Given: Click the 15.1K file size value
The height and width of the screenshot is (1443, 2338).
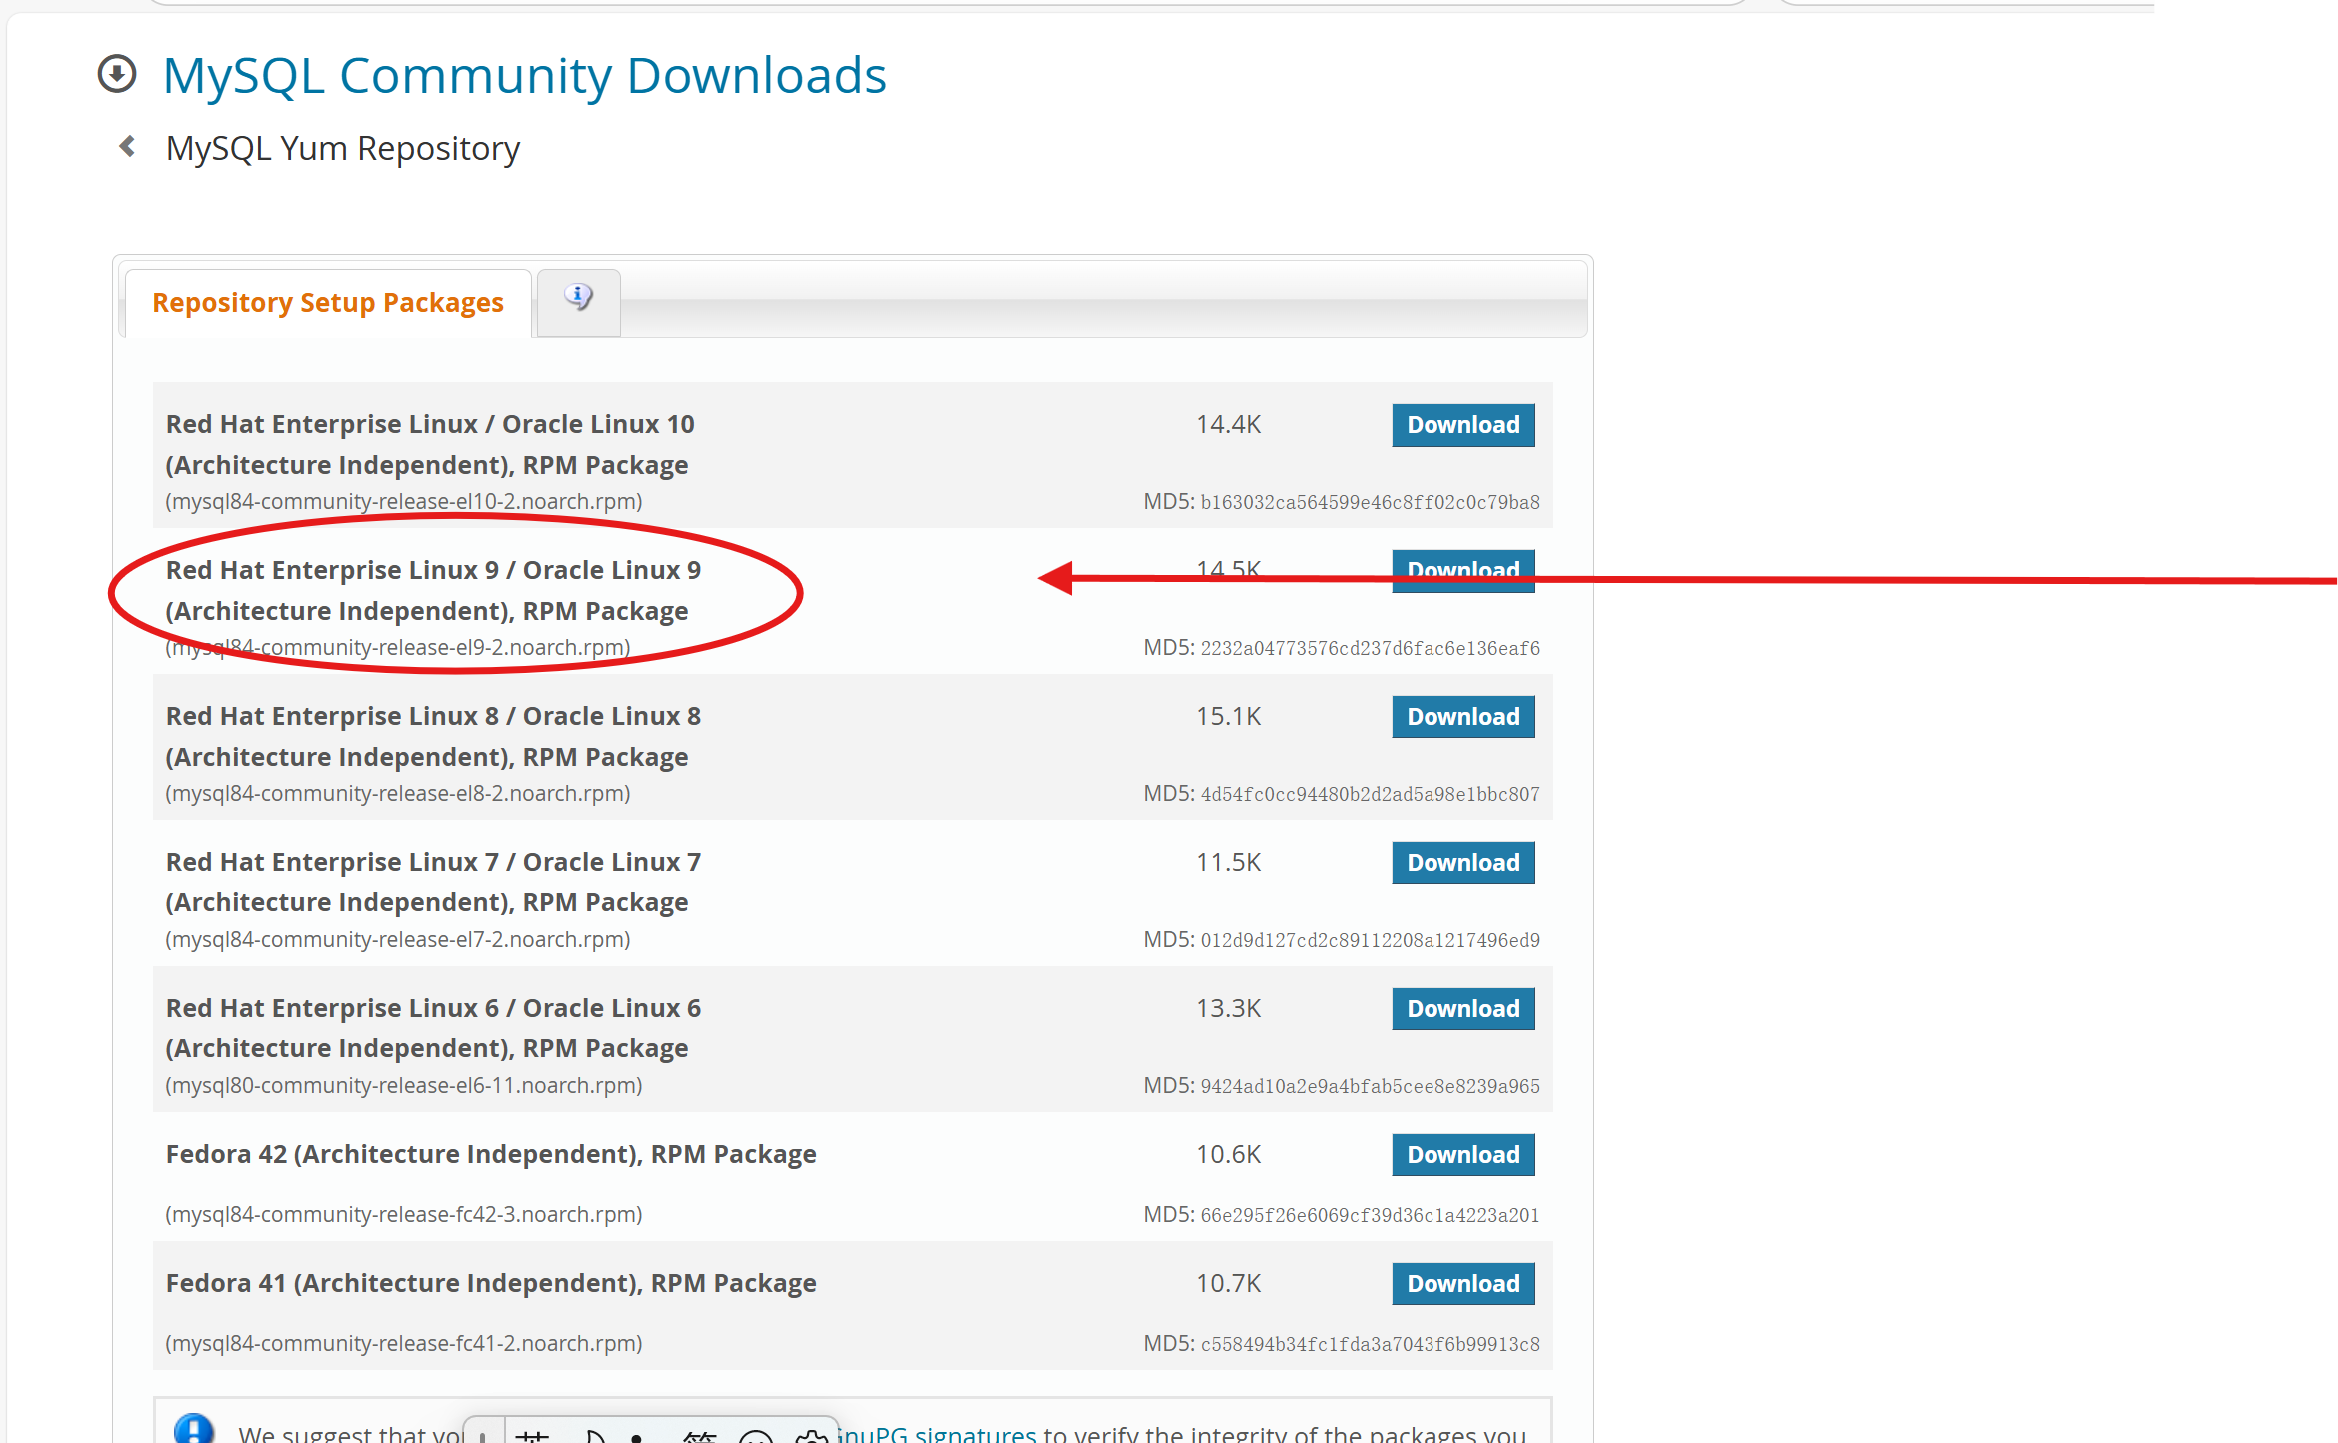Looking at the screenshot, I should coord(1228,716).
